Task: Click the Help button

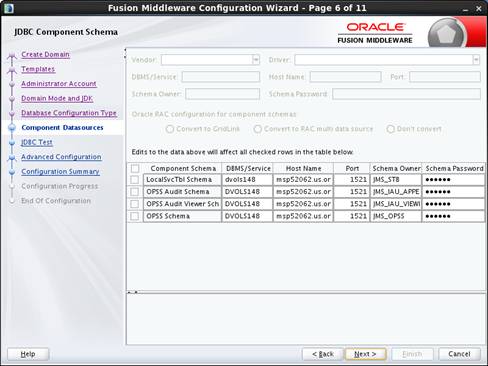Action: point(28,354)
